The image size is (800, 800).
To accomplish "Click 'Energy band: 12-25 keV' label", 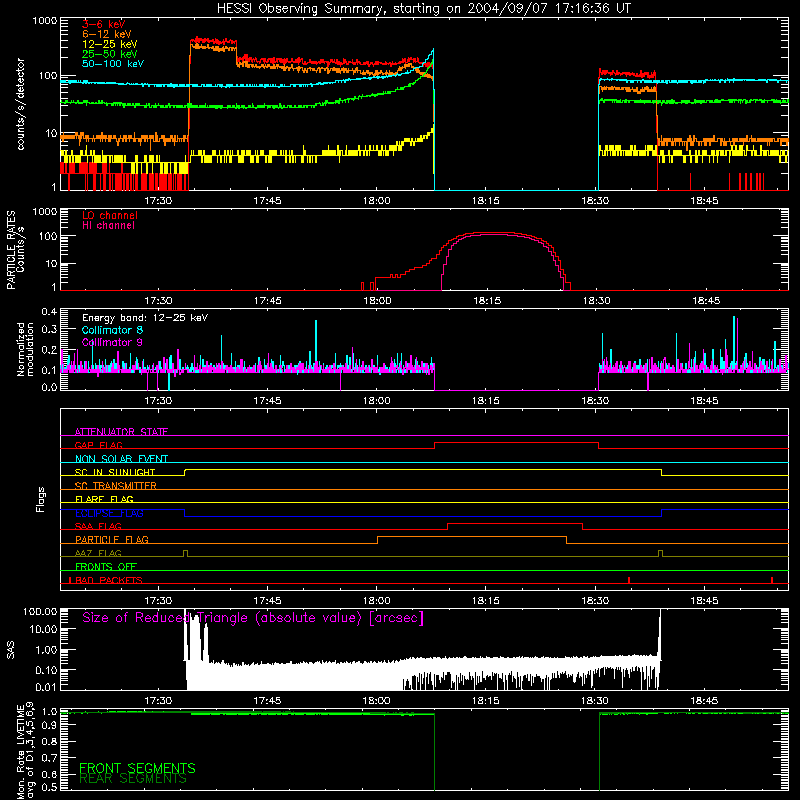I will (145, 318).
